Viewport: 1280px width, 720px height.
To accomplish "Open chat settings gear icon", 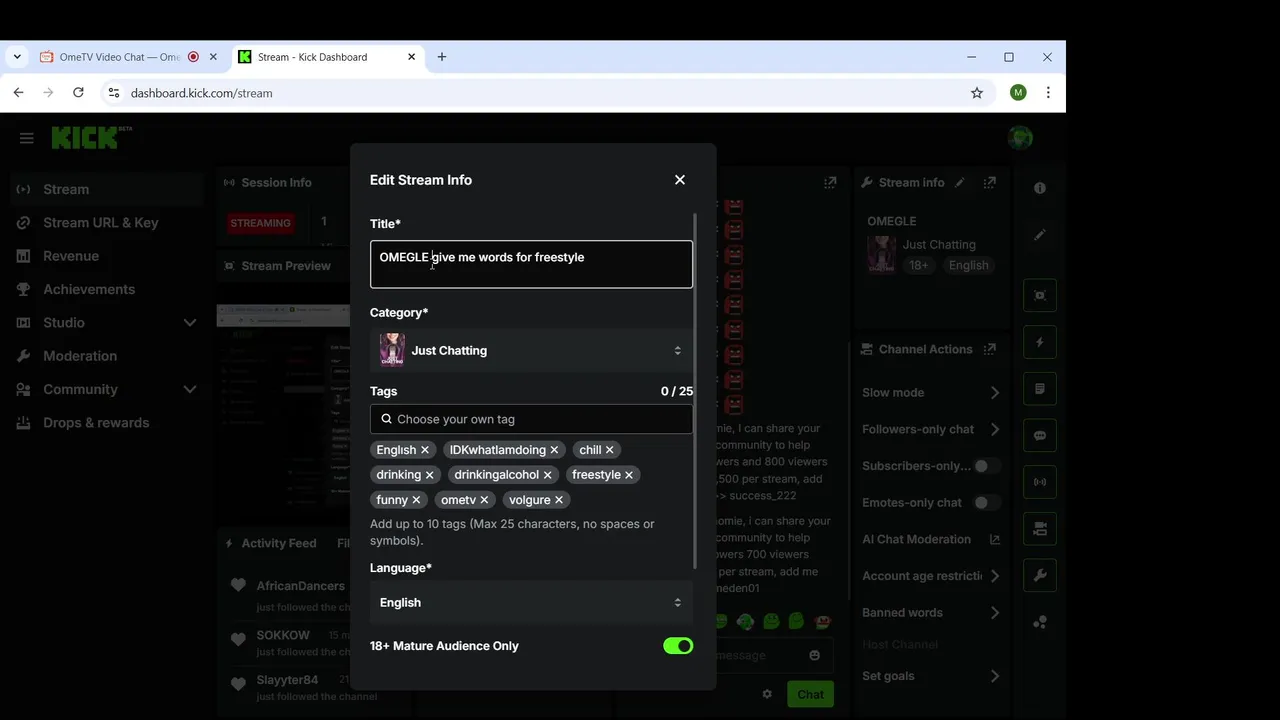I will click(x=767, y=694).
